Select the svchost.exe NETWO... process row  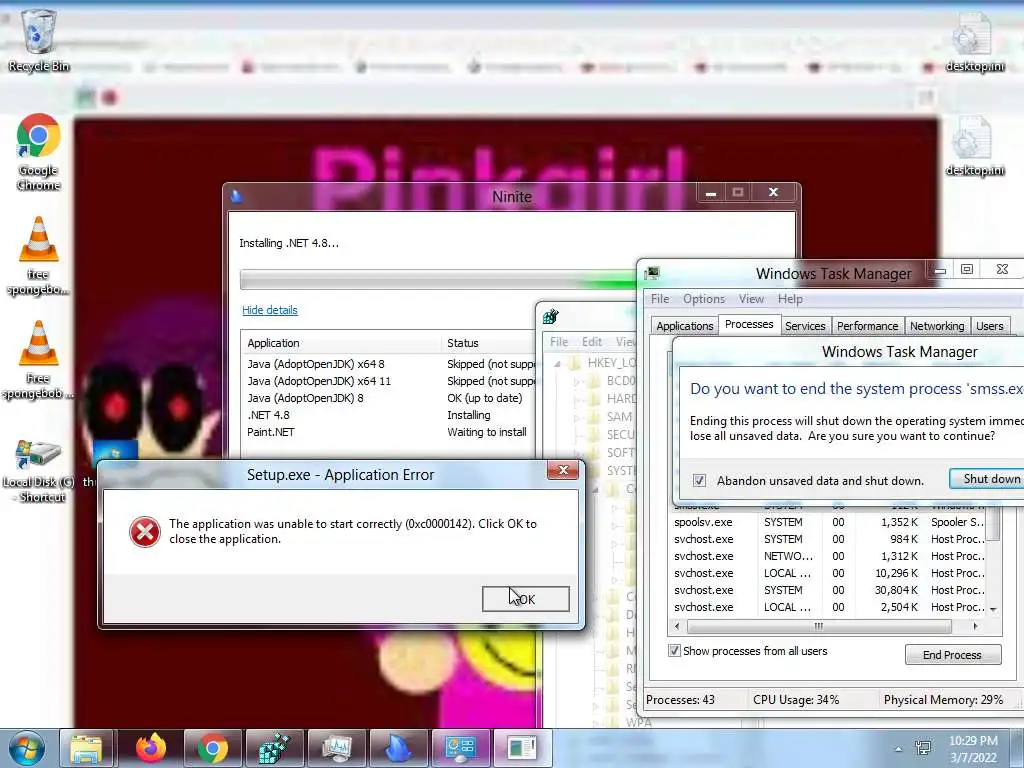(828, 556)
